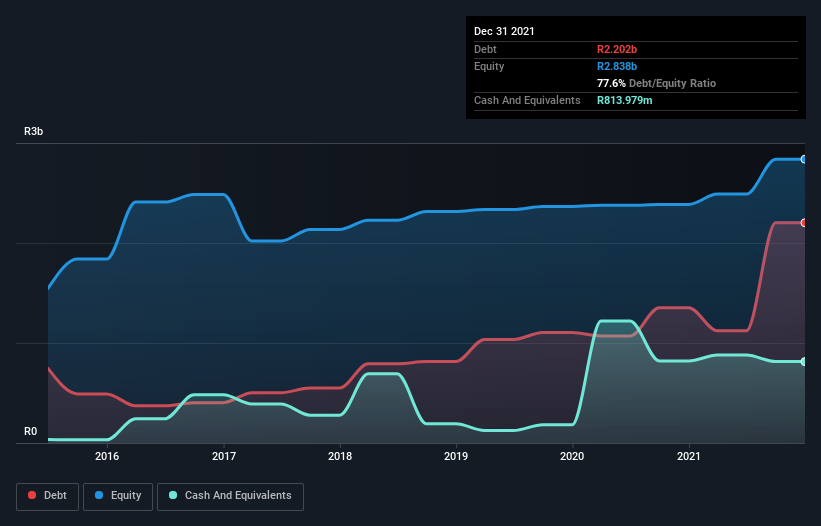
Task: Toggle Cash And Equivalents legend button
Action: coord(230,496)
